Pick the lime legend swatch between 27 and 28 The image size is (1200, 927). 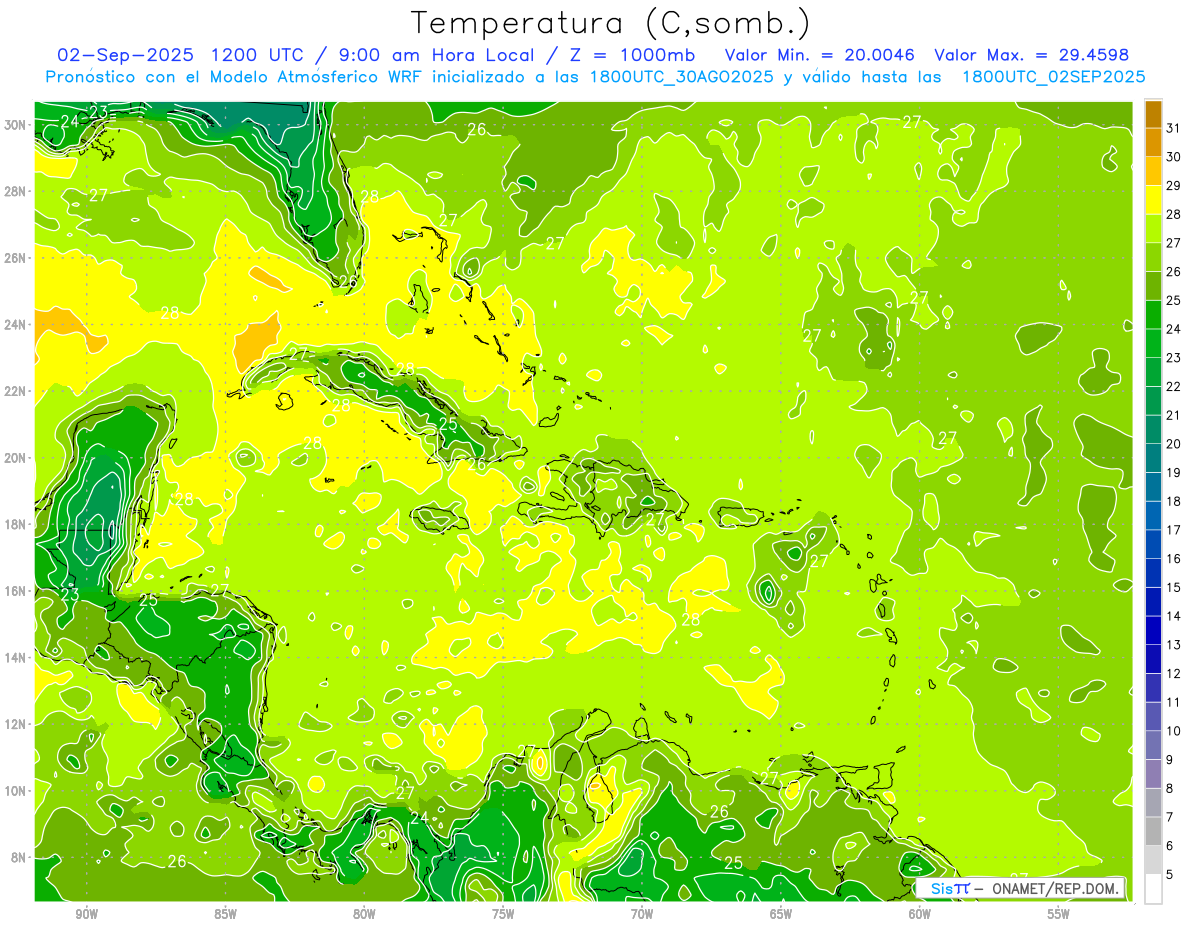(x=1153, y=228)
